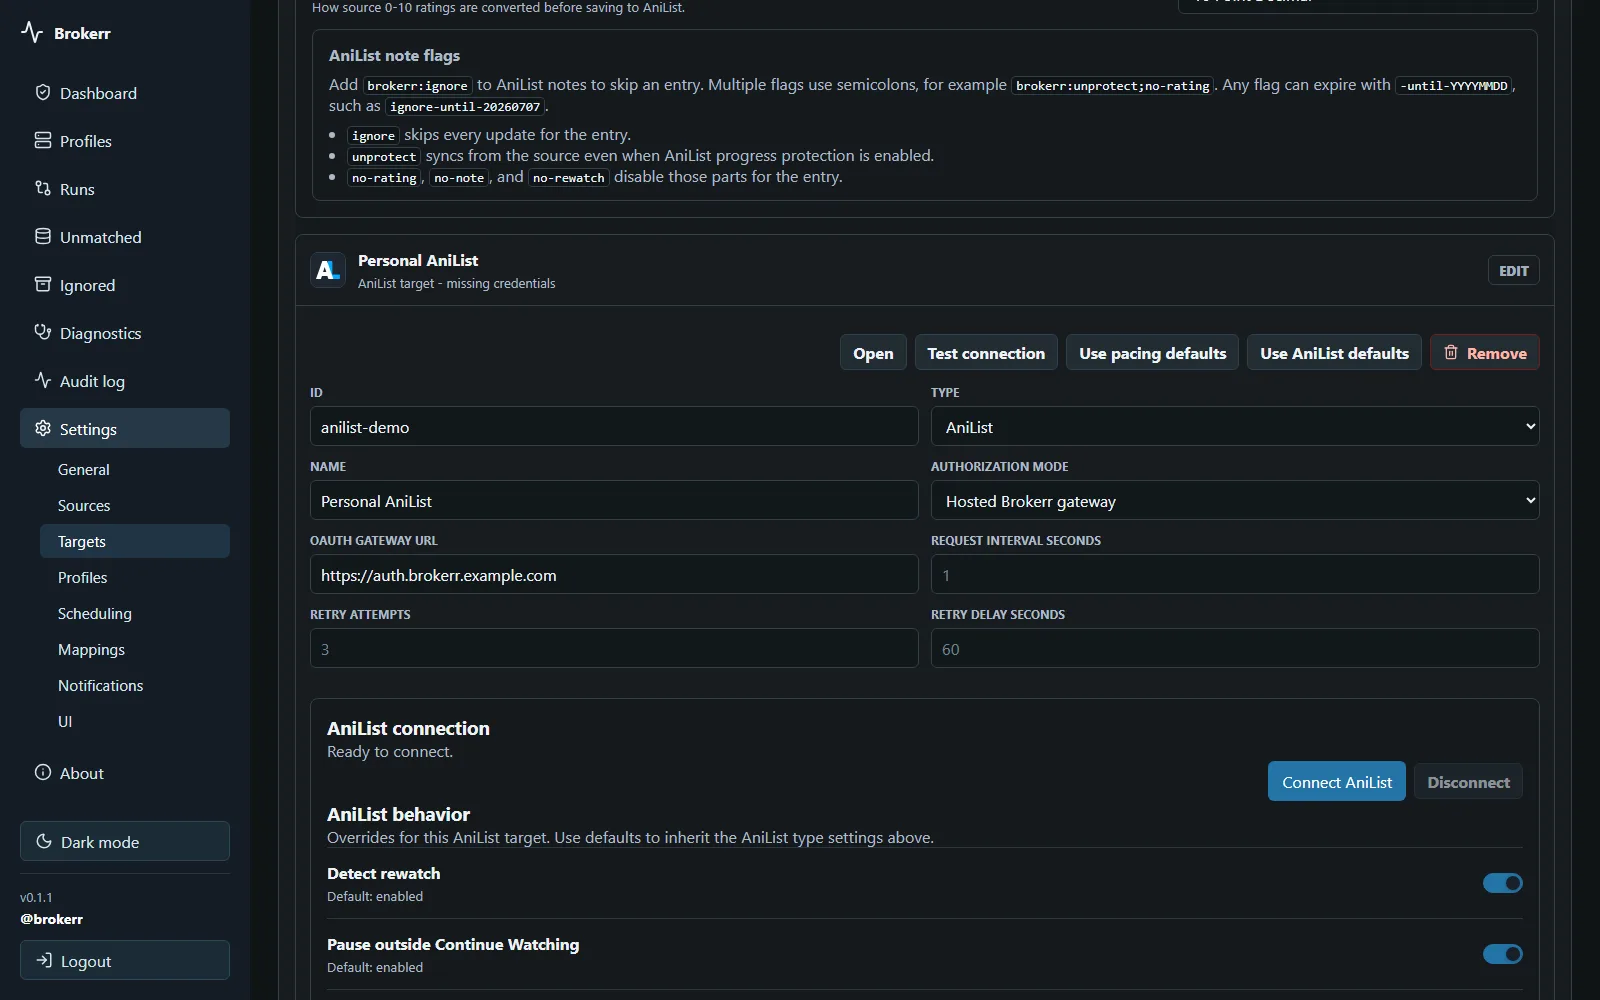Toggle Detect rewatch switch
The image size is (1600, 1000).
(1502, 883)
